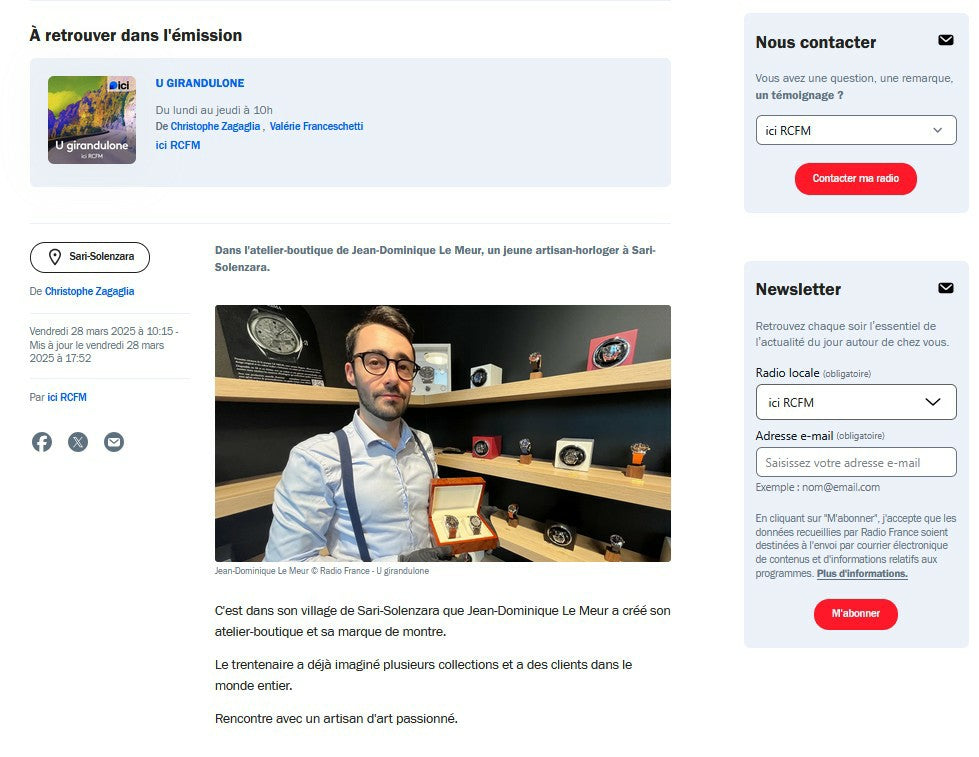Open the U GIRANDULONE show title link
Viewport: 979px width, 757px height.
200,83
